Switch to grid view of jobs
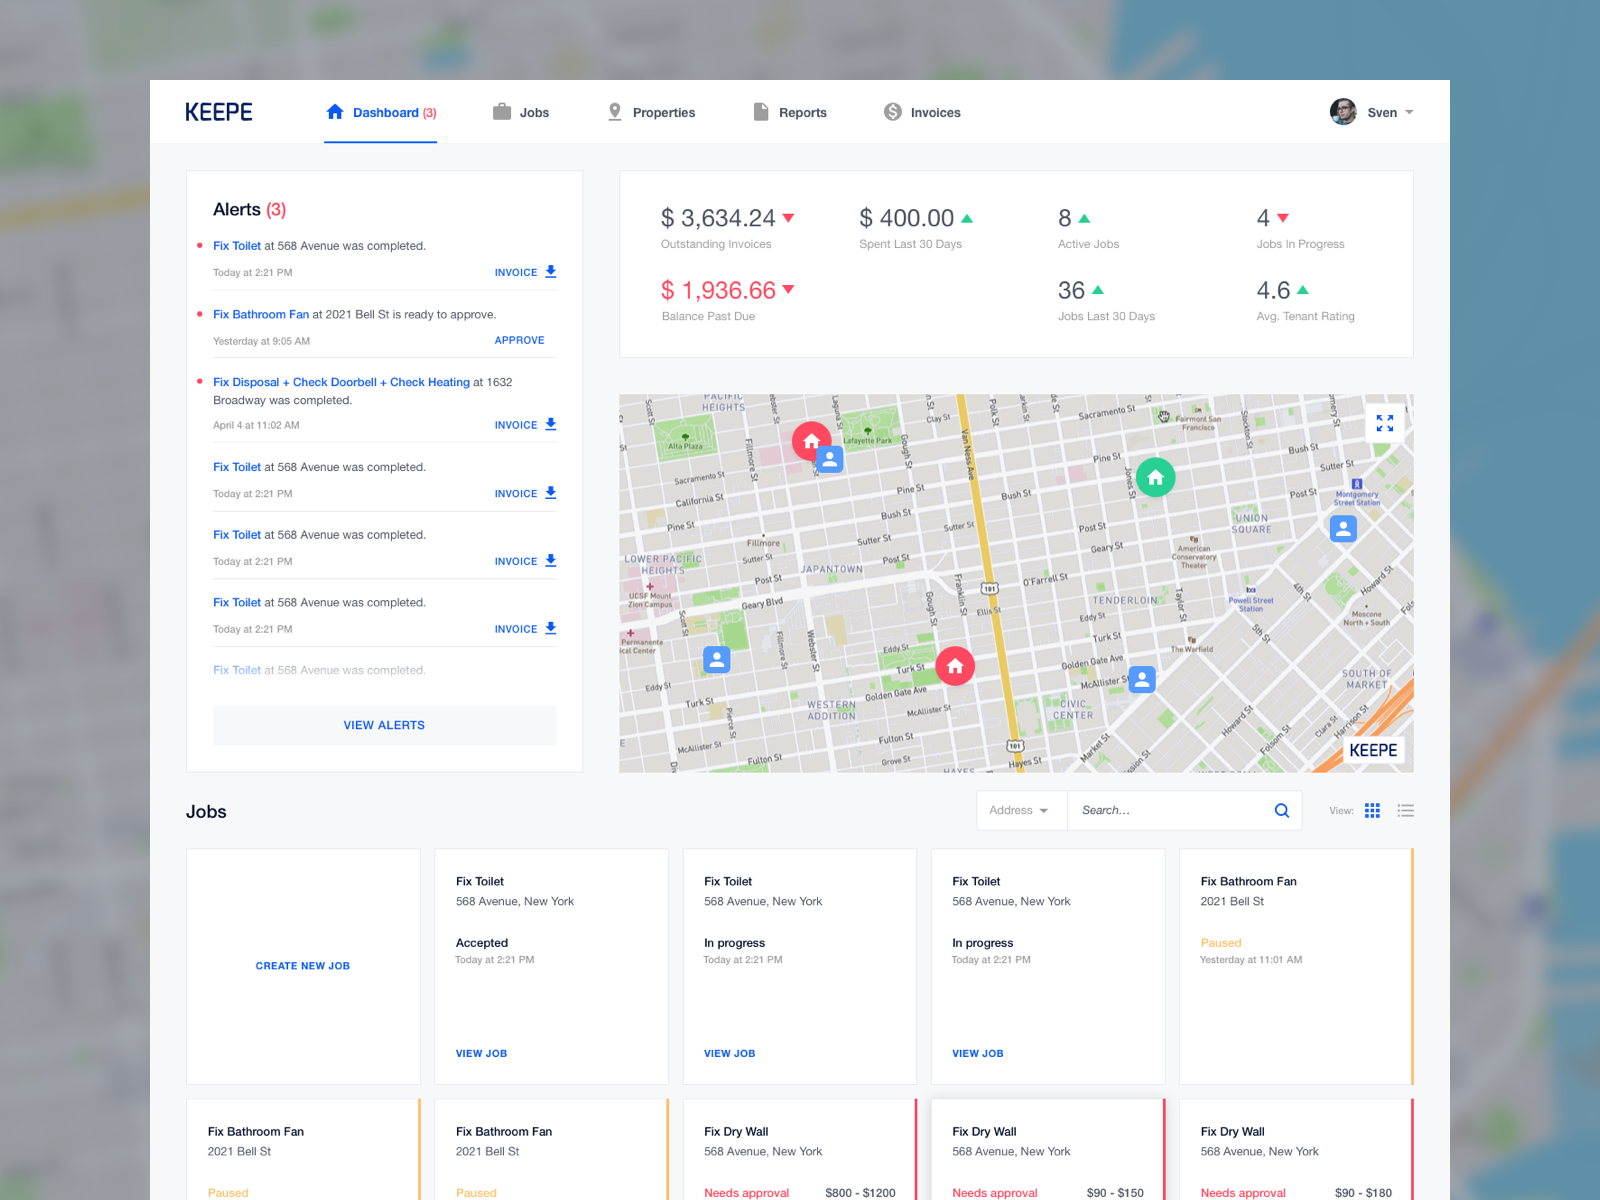 (1373, 810)
